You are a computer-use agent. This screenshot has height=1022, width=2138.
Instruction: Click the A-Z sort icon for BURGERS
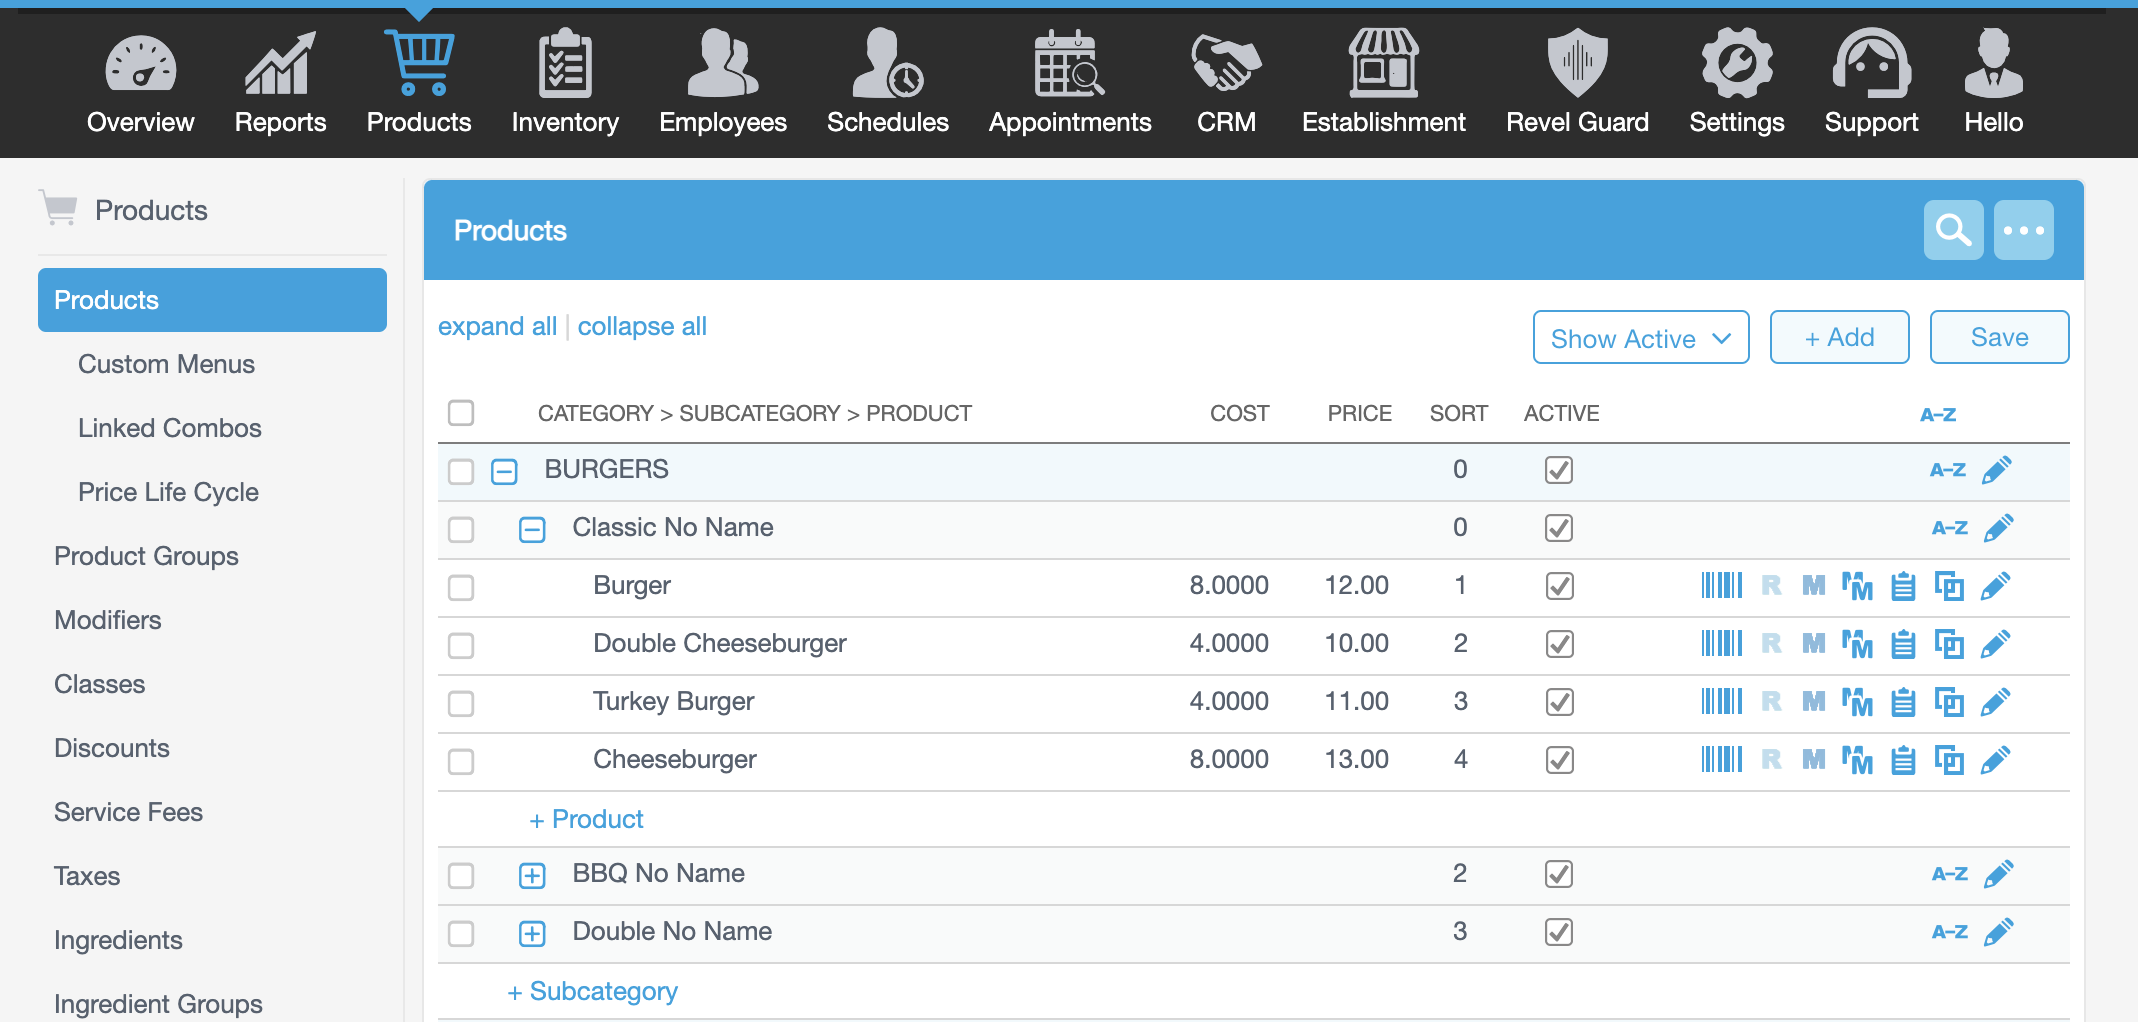[1947, 470]
